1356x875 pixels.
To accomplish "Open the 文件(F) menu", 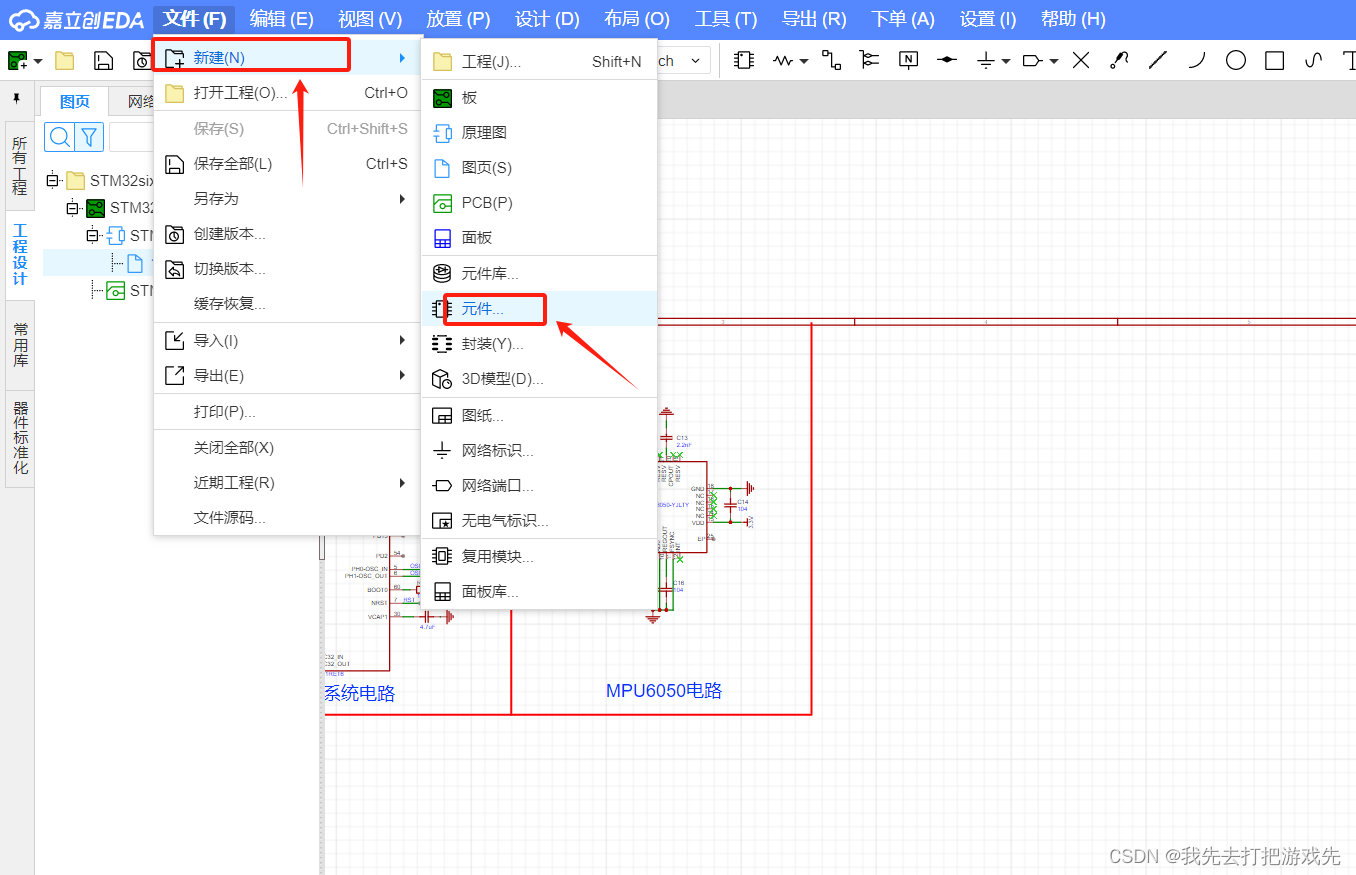I will 194,19.
